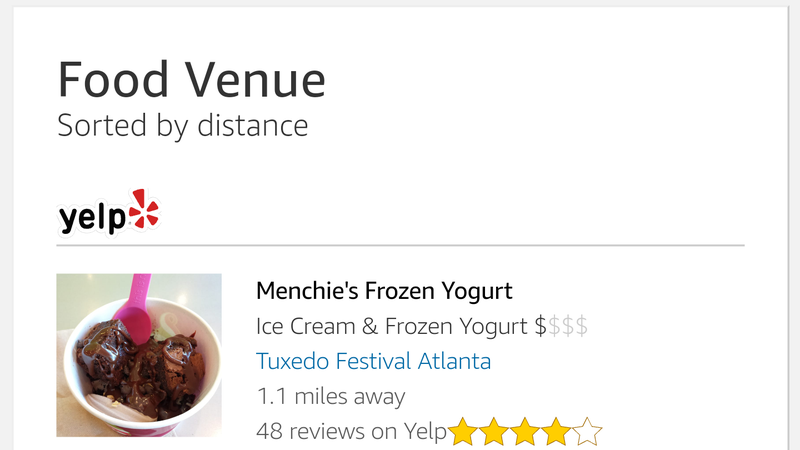This screenshot has width=800, height=450.
Task: Click the Ice Cream & Frozen Yogurt category
Action: [x=392, y=327]
